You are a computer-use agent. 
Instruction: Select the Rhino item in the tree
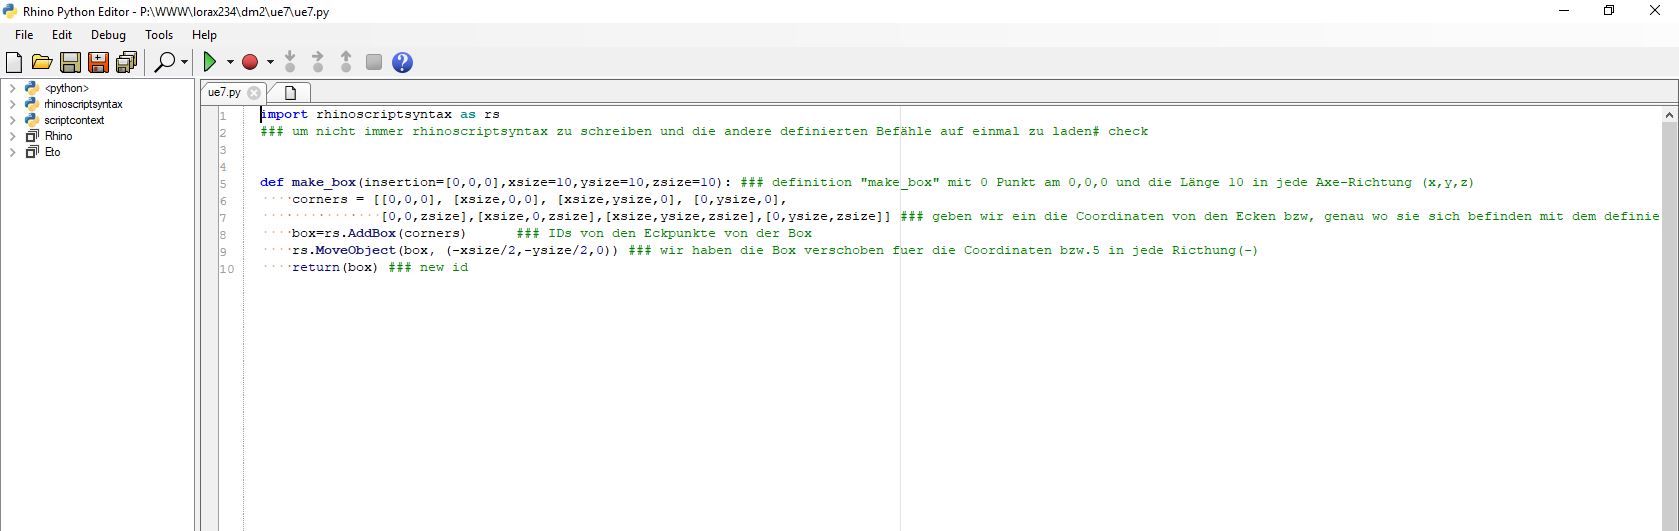coord(58,136)
